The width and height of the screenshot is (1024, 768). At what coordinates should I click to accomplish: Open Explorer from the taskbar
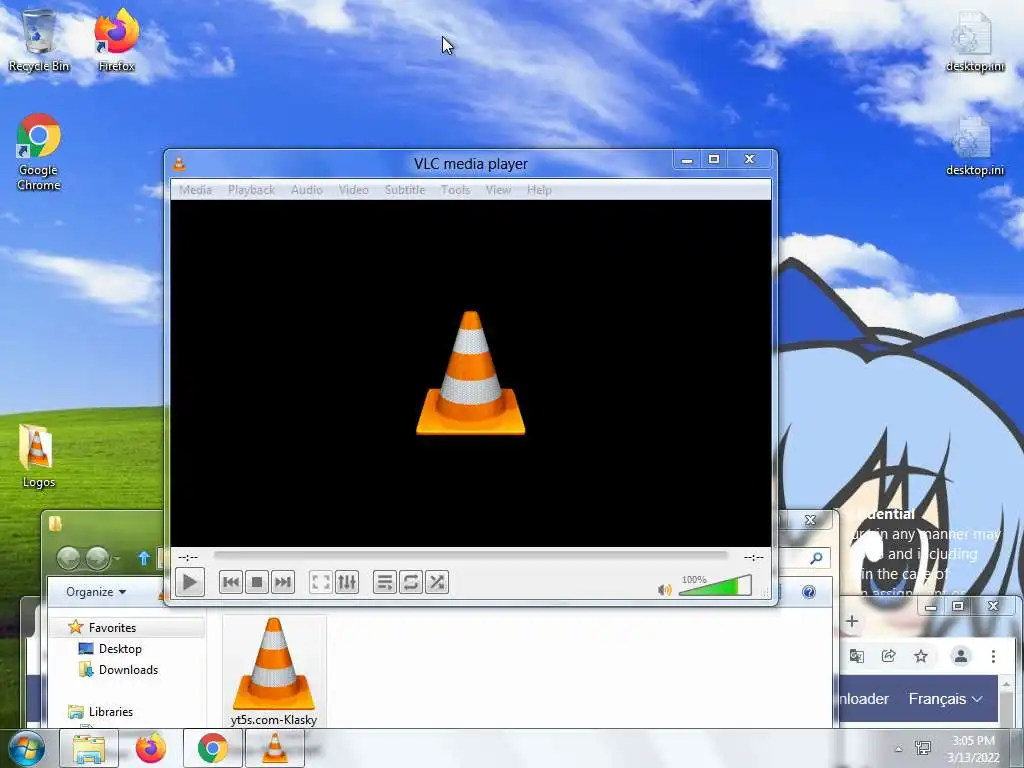pyautogui.click(x=89, y=748)
